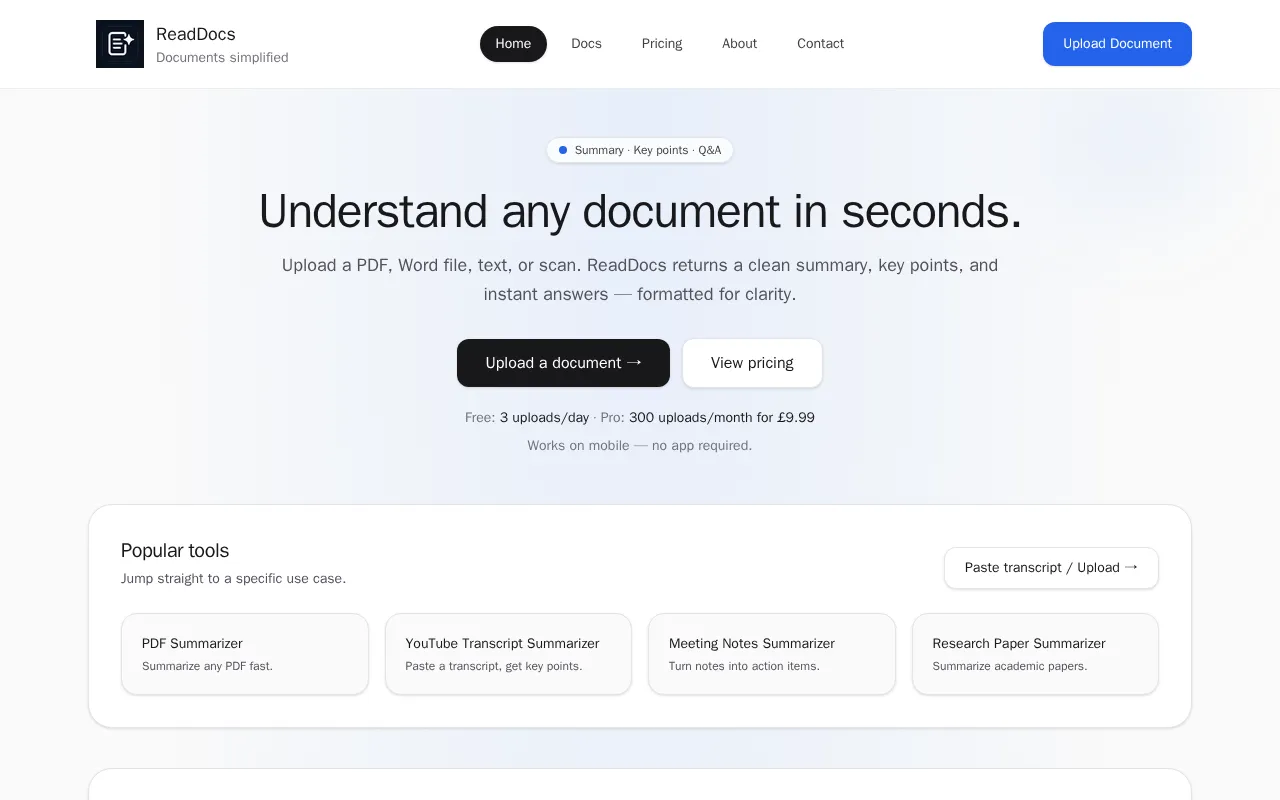Click the ReadDocs logo icon
Screen dimensions: 1280x800
tap(120, 44)
